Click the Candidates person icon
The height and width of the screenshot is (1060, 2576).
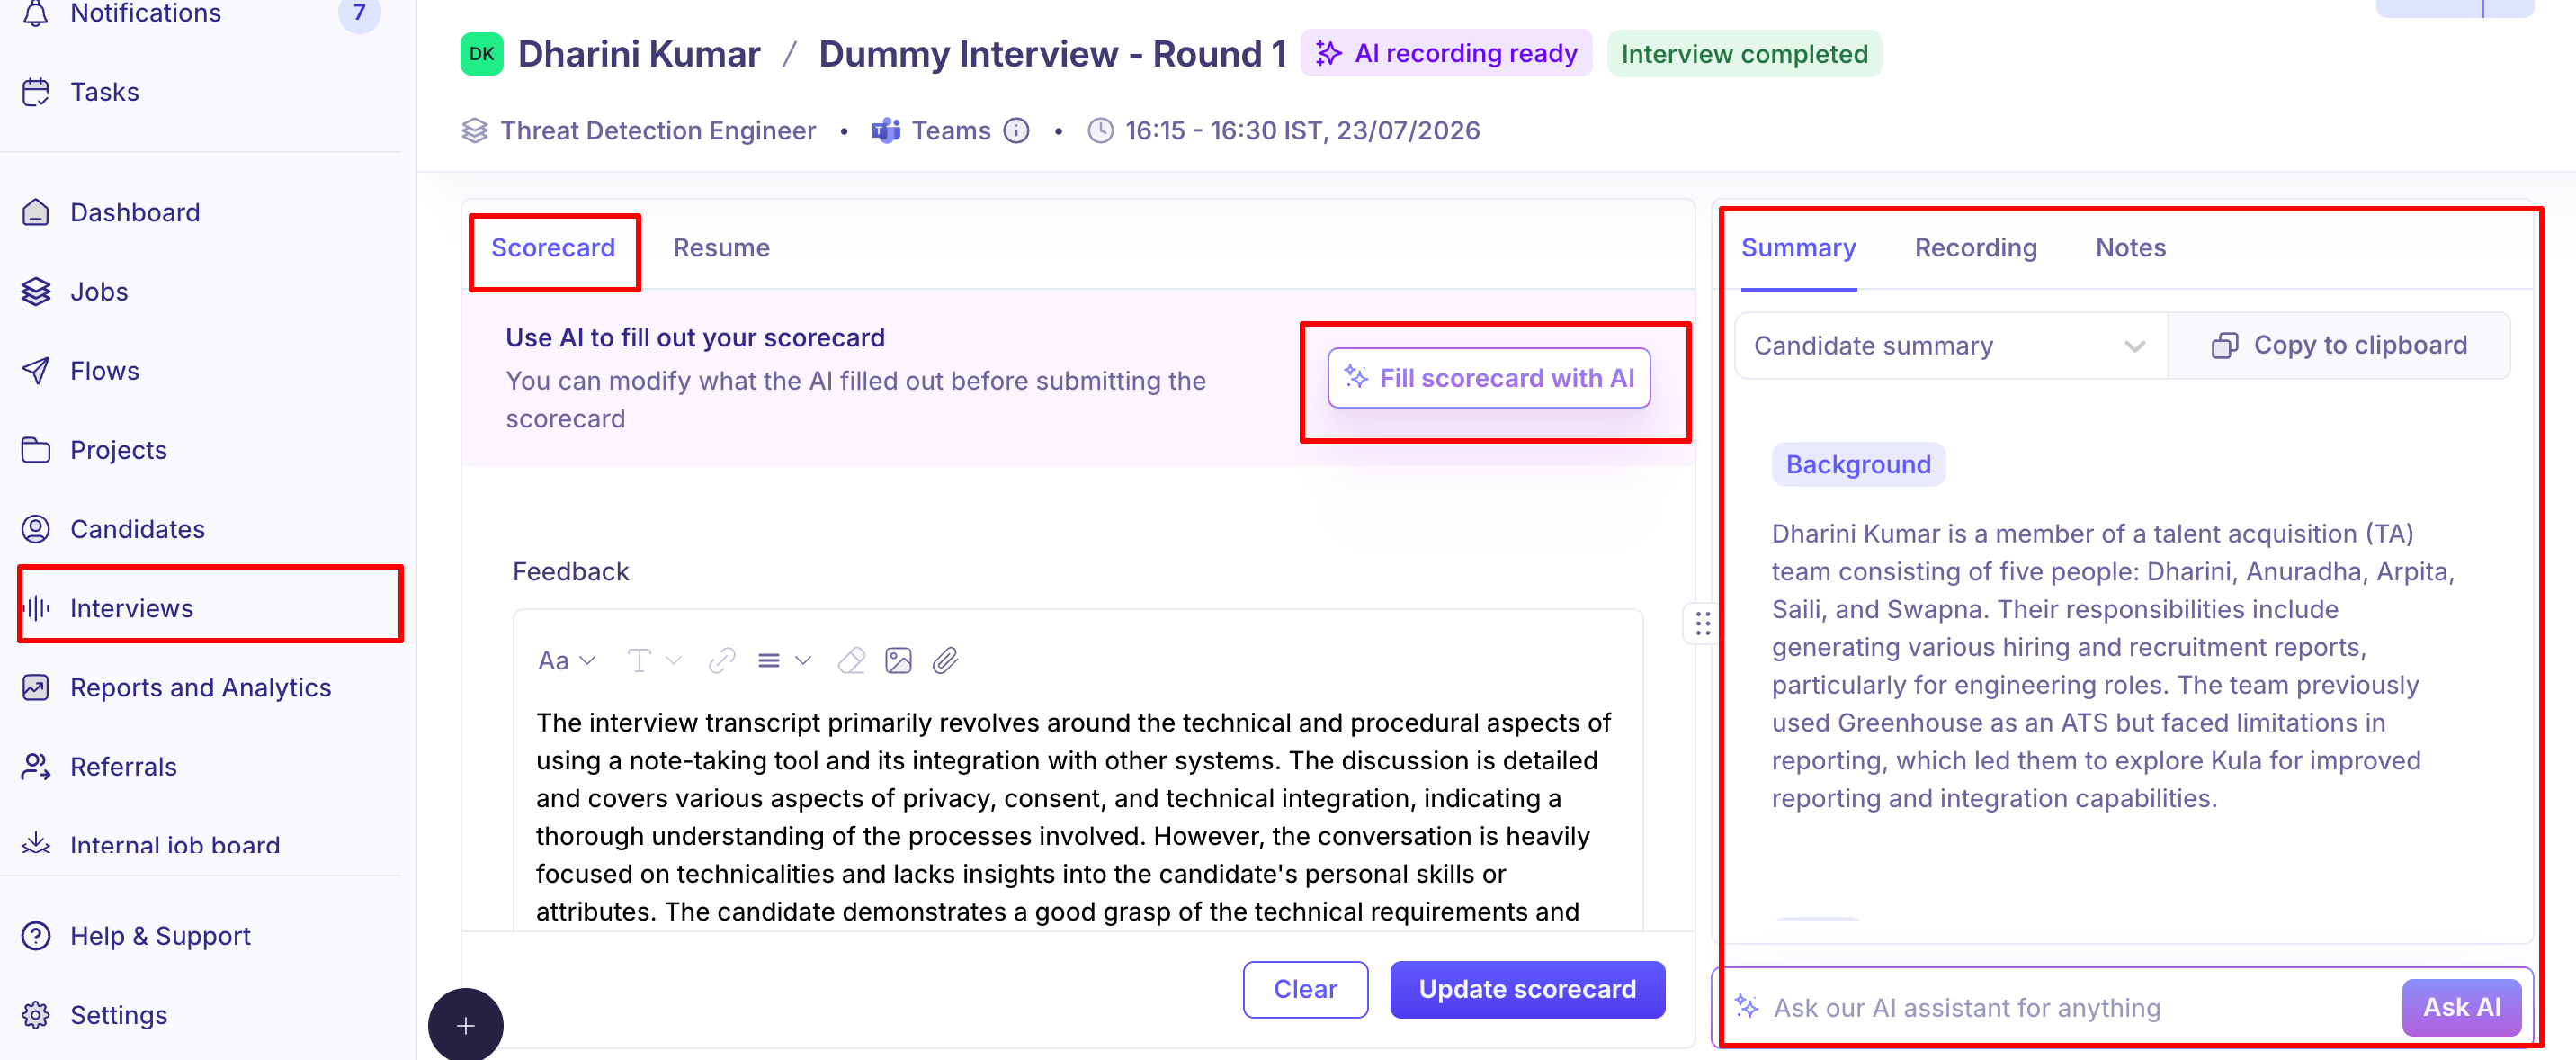(36, 529)
